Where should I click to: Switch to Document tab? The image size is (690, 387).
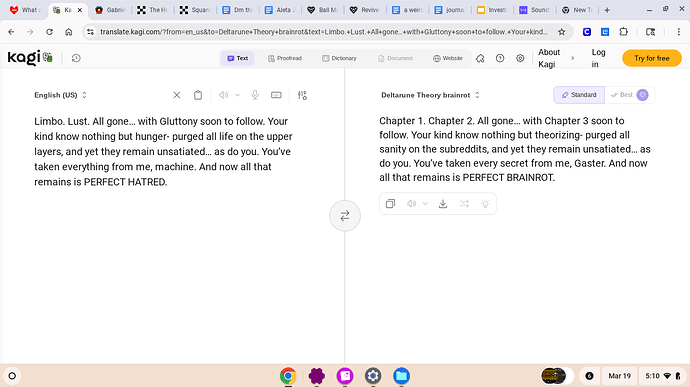coord(395,58)
